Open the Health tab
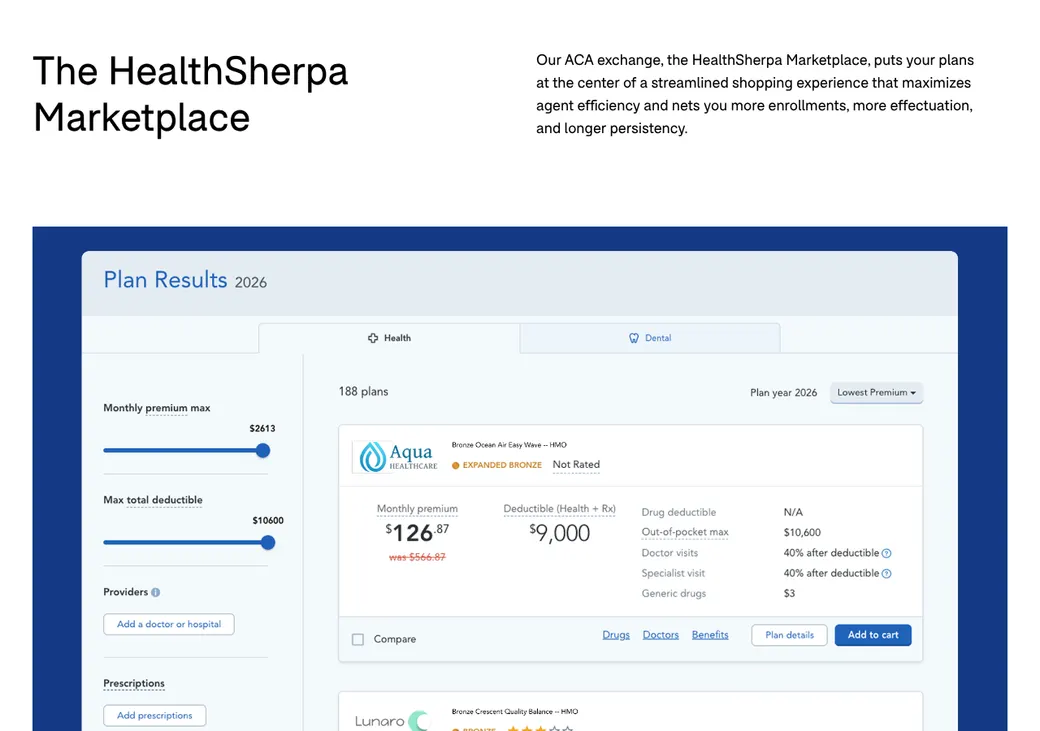1040x731 pixels. (389, 338)
